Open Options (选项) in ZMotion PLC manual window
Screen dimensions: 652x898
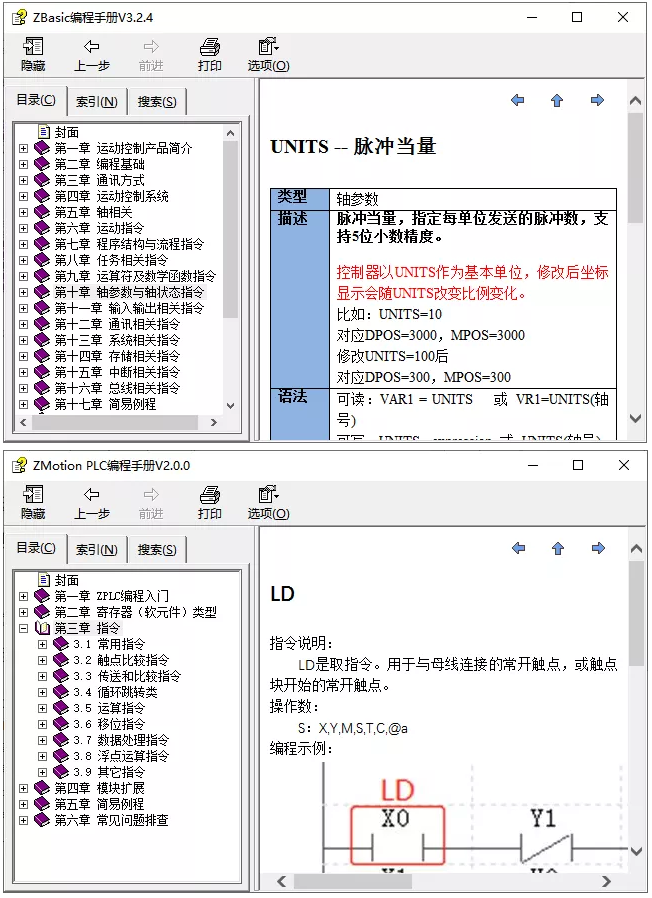pos(268,502)
